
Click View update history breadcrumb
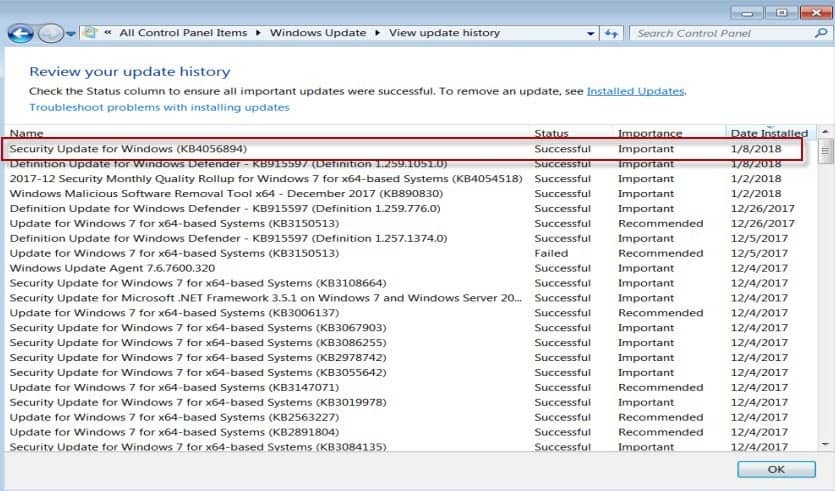click(444, 33)
